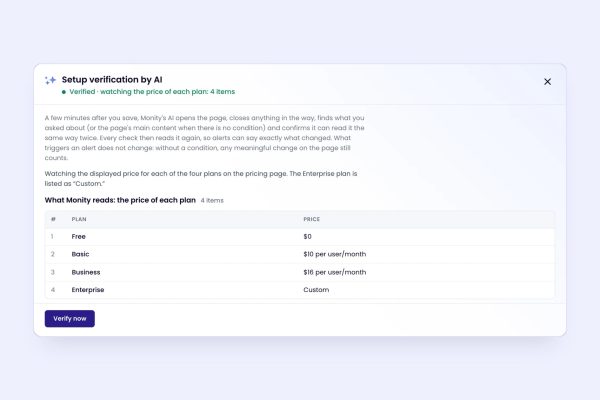The image size is (600, 400).
Task: Click row number 1 in table
Action: (x=52, y=237)
